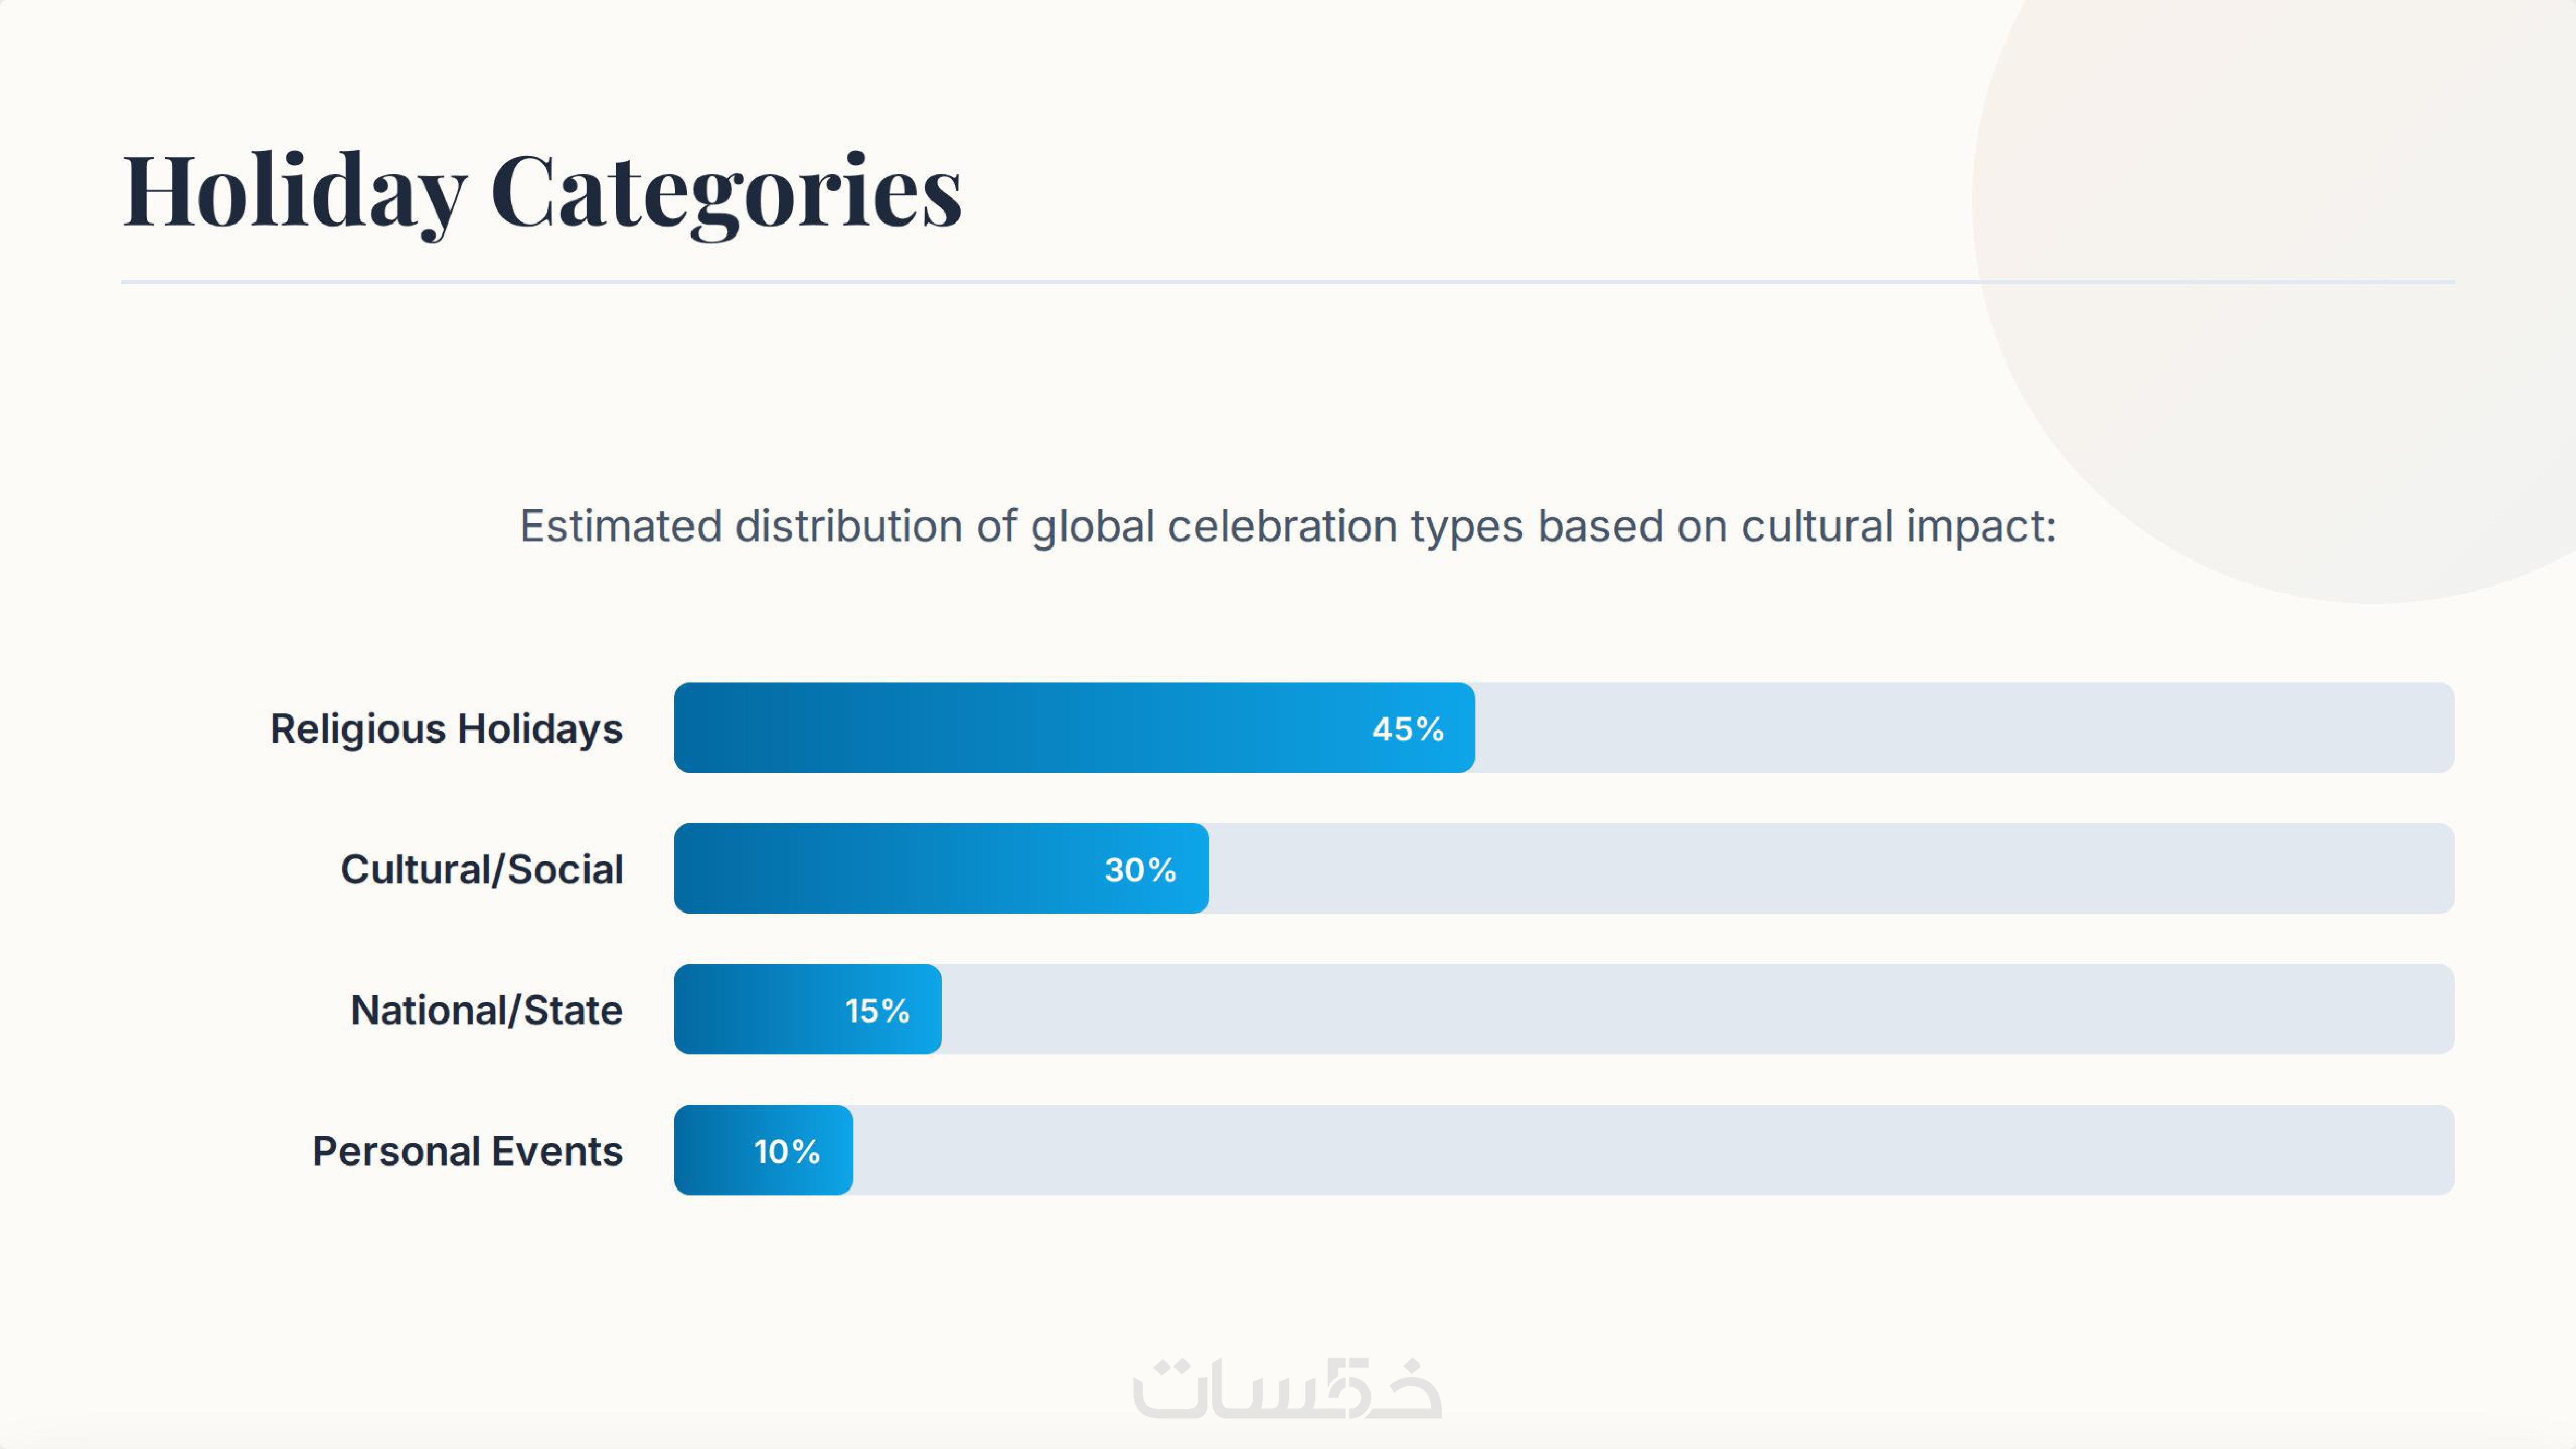Image resolution: width=2576 pixels, height=1449 pixels.
Task: Click the "Religious Holidays" bar label
Action: (x=446, y=728)
